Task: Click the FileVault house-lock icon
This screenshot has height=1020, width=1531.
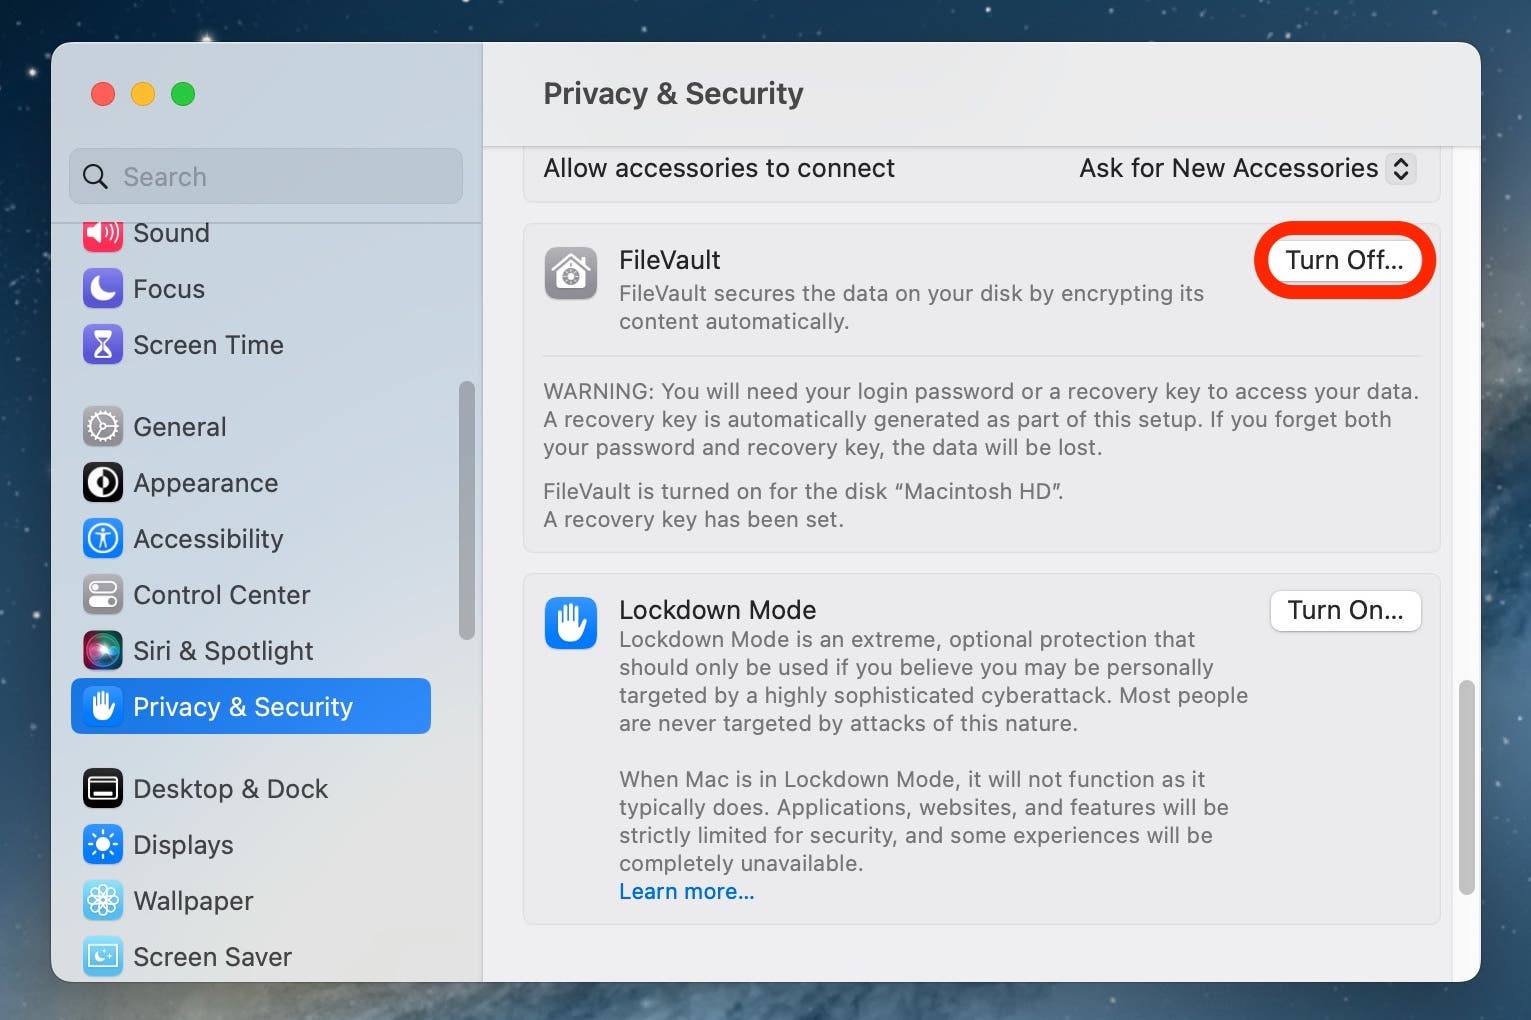Action: pyautogui.click(x=571, y=273)
